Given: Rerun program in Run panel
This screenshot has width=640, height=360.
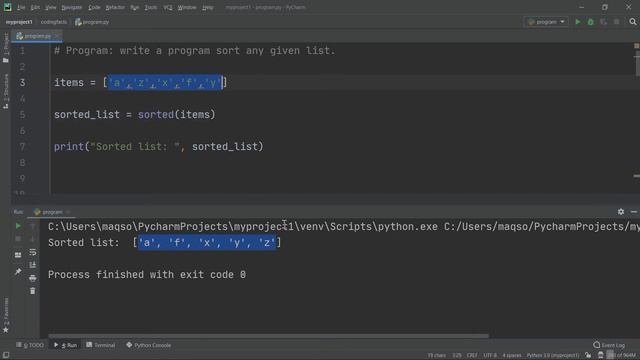Looking at the screenshot, I should point(18,225).
